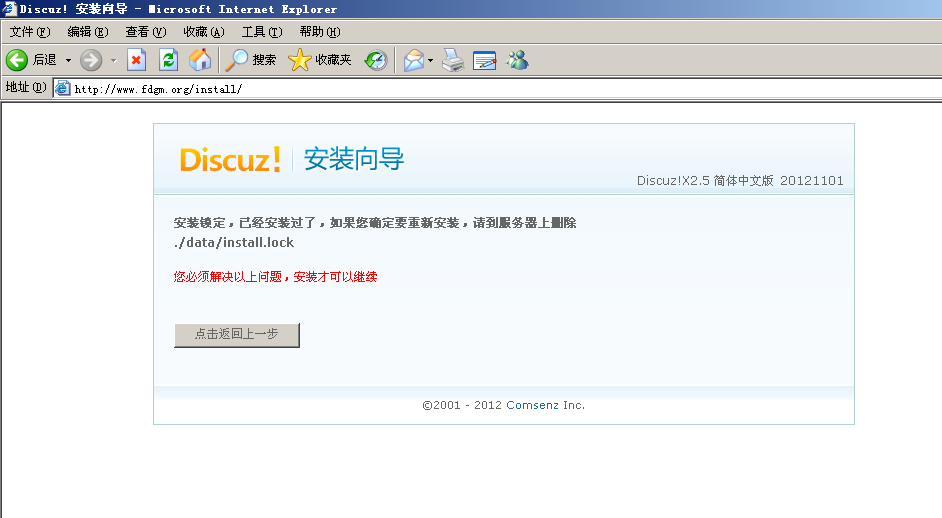Click the IE icon in title bar
This screenshot has width=942, height=518.
pos(9,8)
